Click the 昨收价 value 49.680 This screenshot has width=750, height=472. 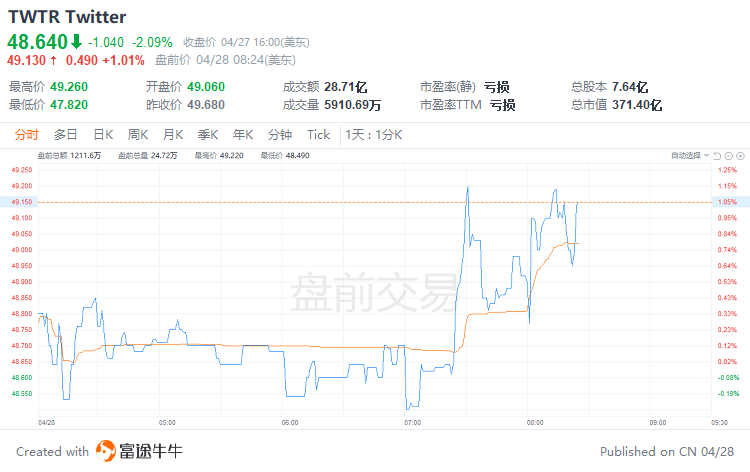click(x=206, y=104)
